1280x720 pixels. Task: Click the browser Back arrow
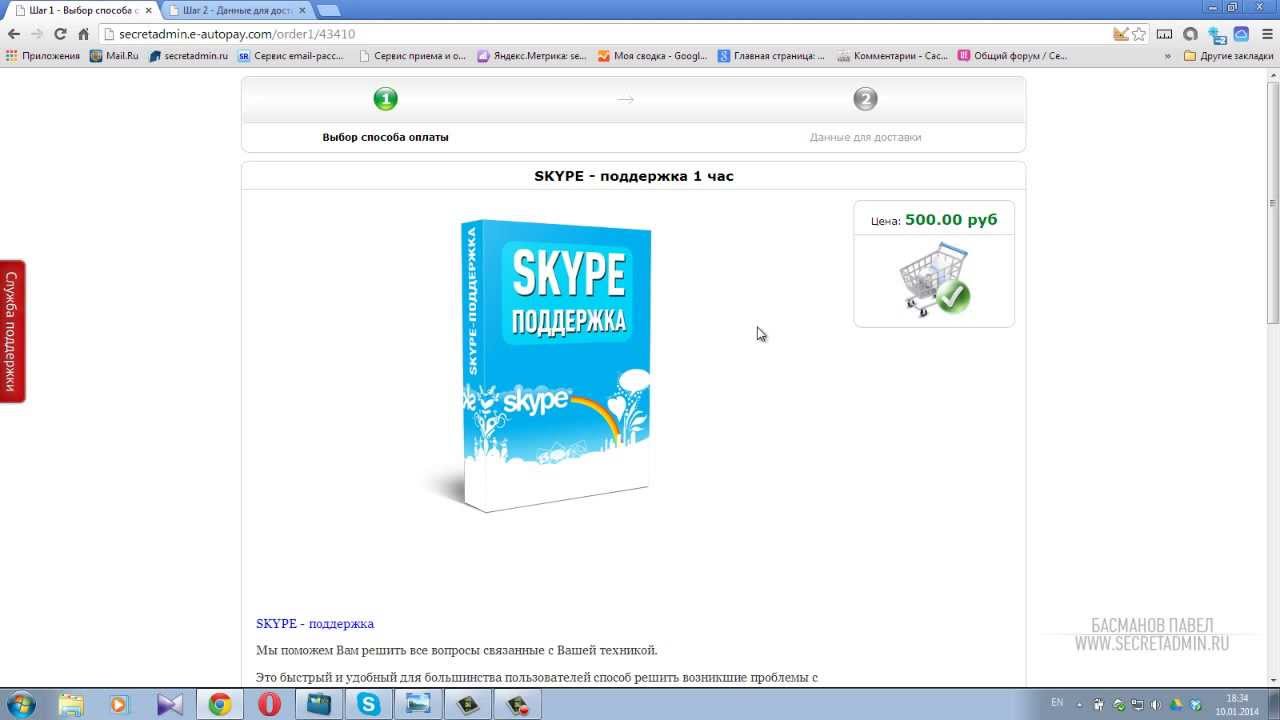point(14,34)
